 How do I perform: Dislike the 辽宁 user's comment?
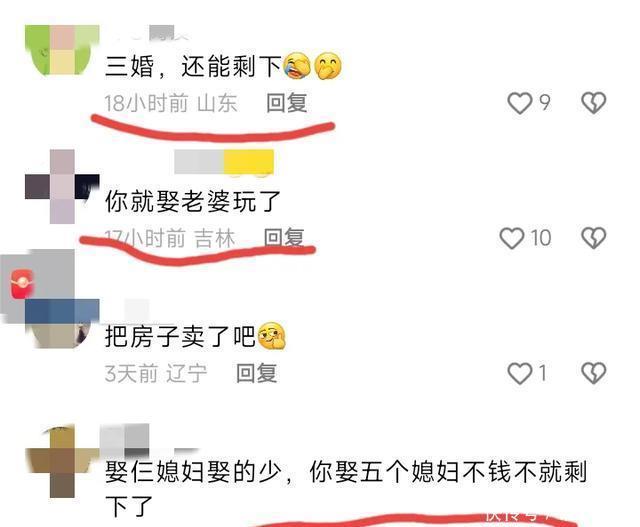pos(593,374)
